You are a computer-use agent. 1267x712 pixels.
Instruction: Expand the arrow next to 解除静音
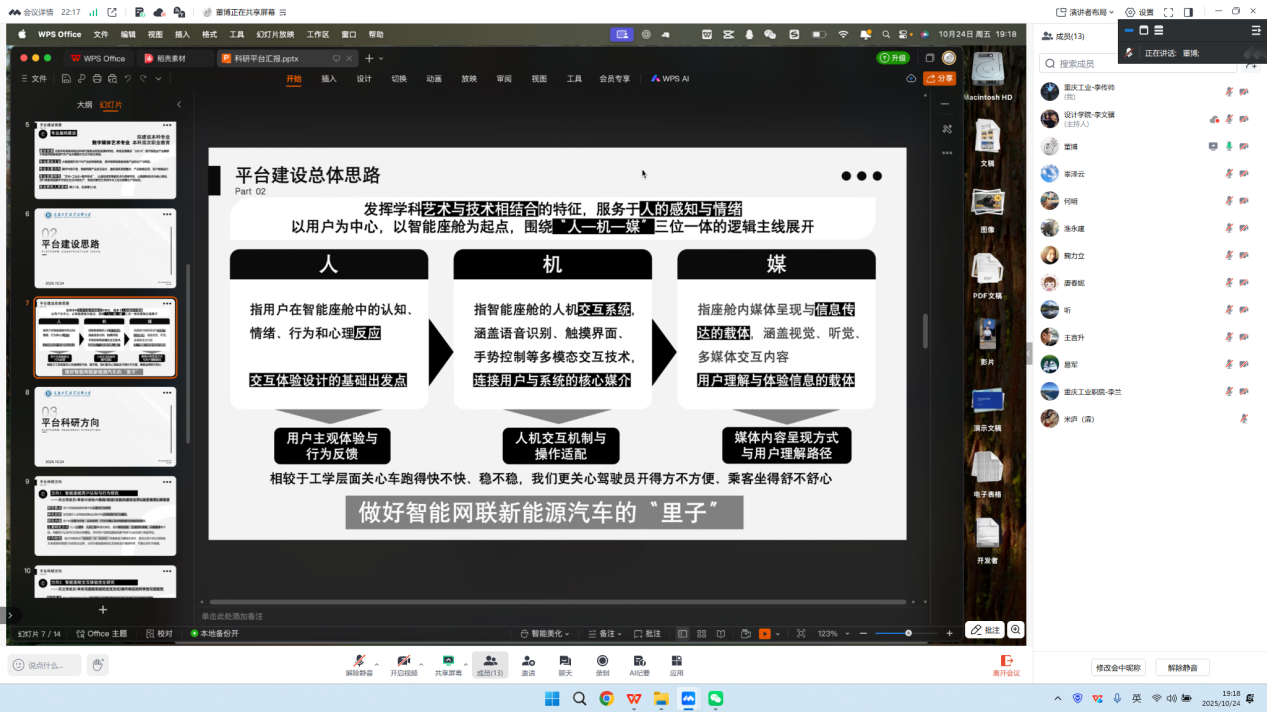point(377,663)
